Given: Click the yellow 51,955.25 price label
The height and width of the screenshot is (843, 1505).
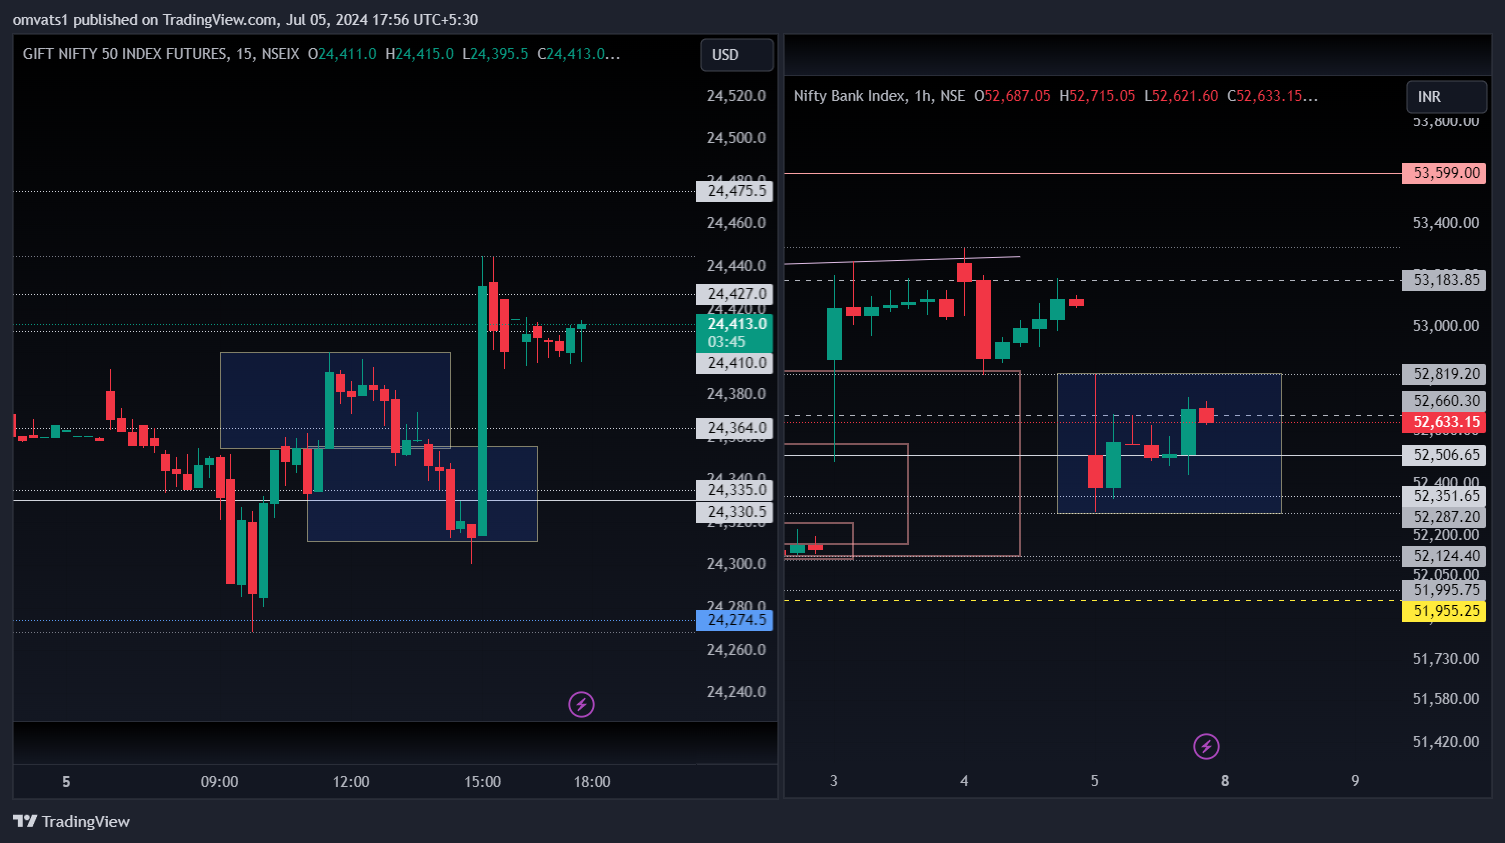Looking at the screenshot, I should [x=1444, y=611].
